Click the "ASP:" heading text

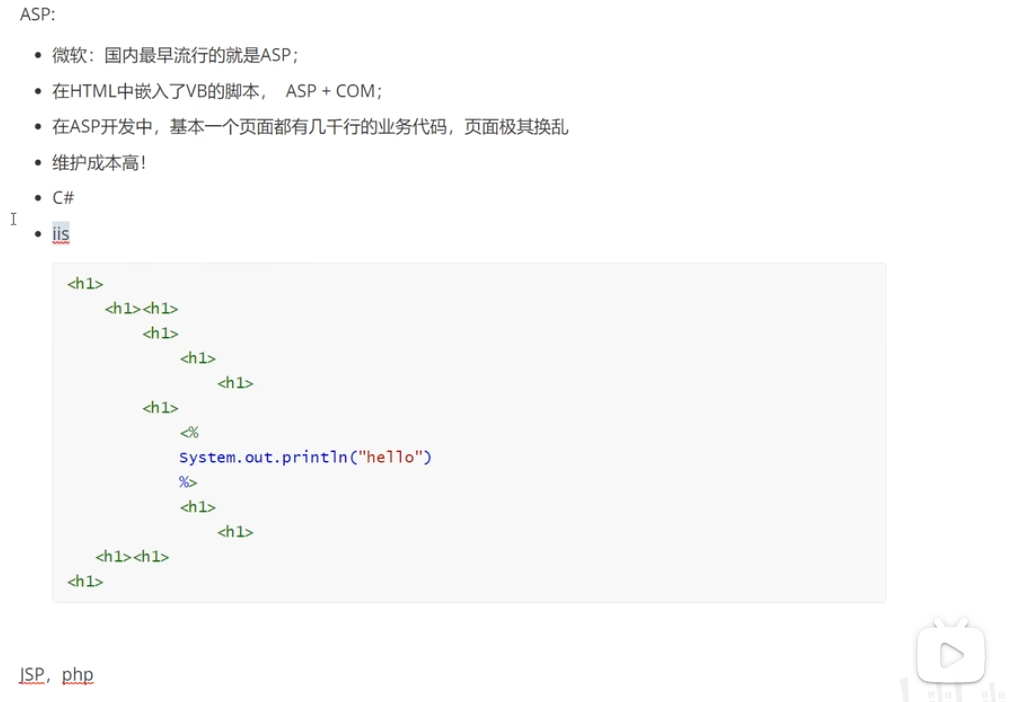pyautogui.click(x=38, y=15)
